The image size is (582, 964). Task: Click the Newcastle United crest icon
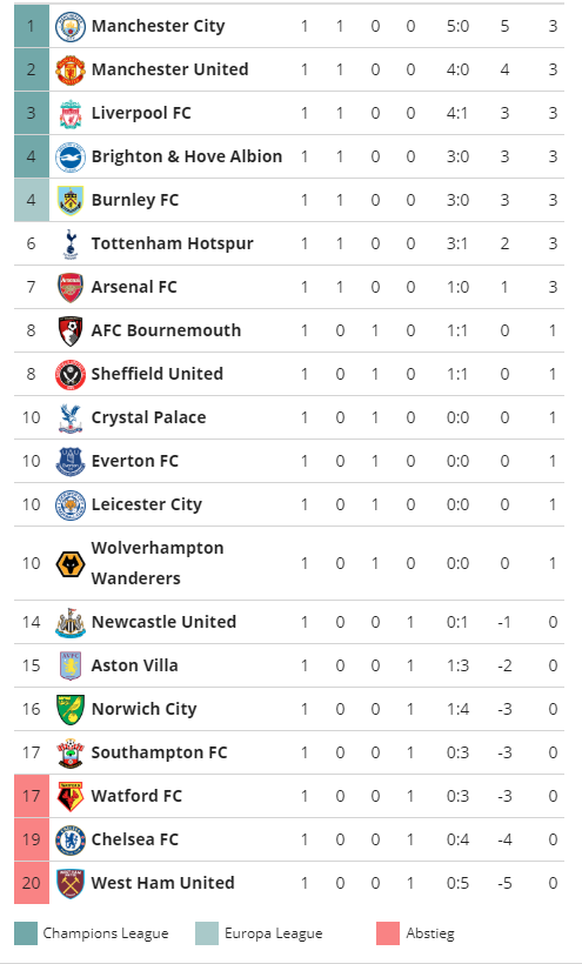pos(70,623)
